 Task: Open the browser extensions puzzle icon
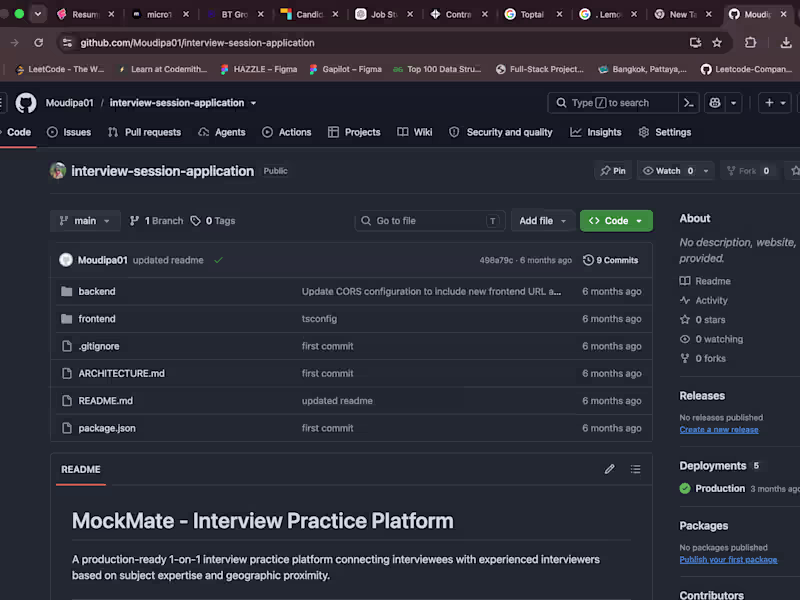pos(751,43)
